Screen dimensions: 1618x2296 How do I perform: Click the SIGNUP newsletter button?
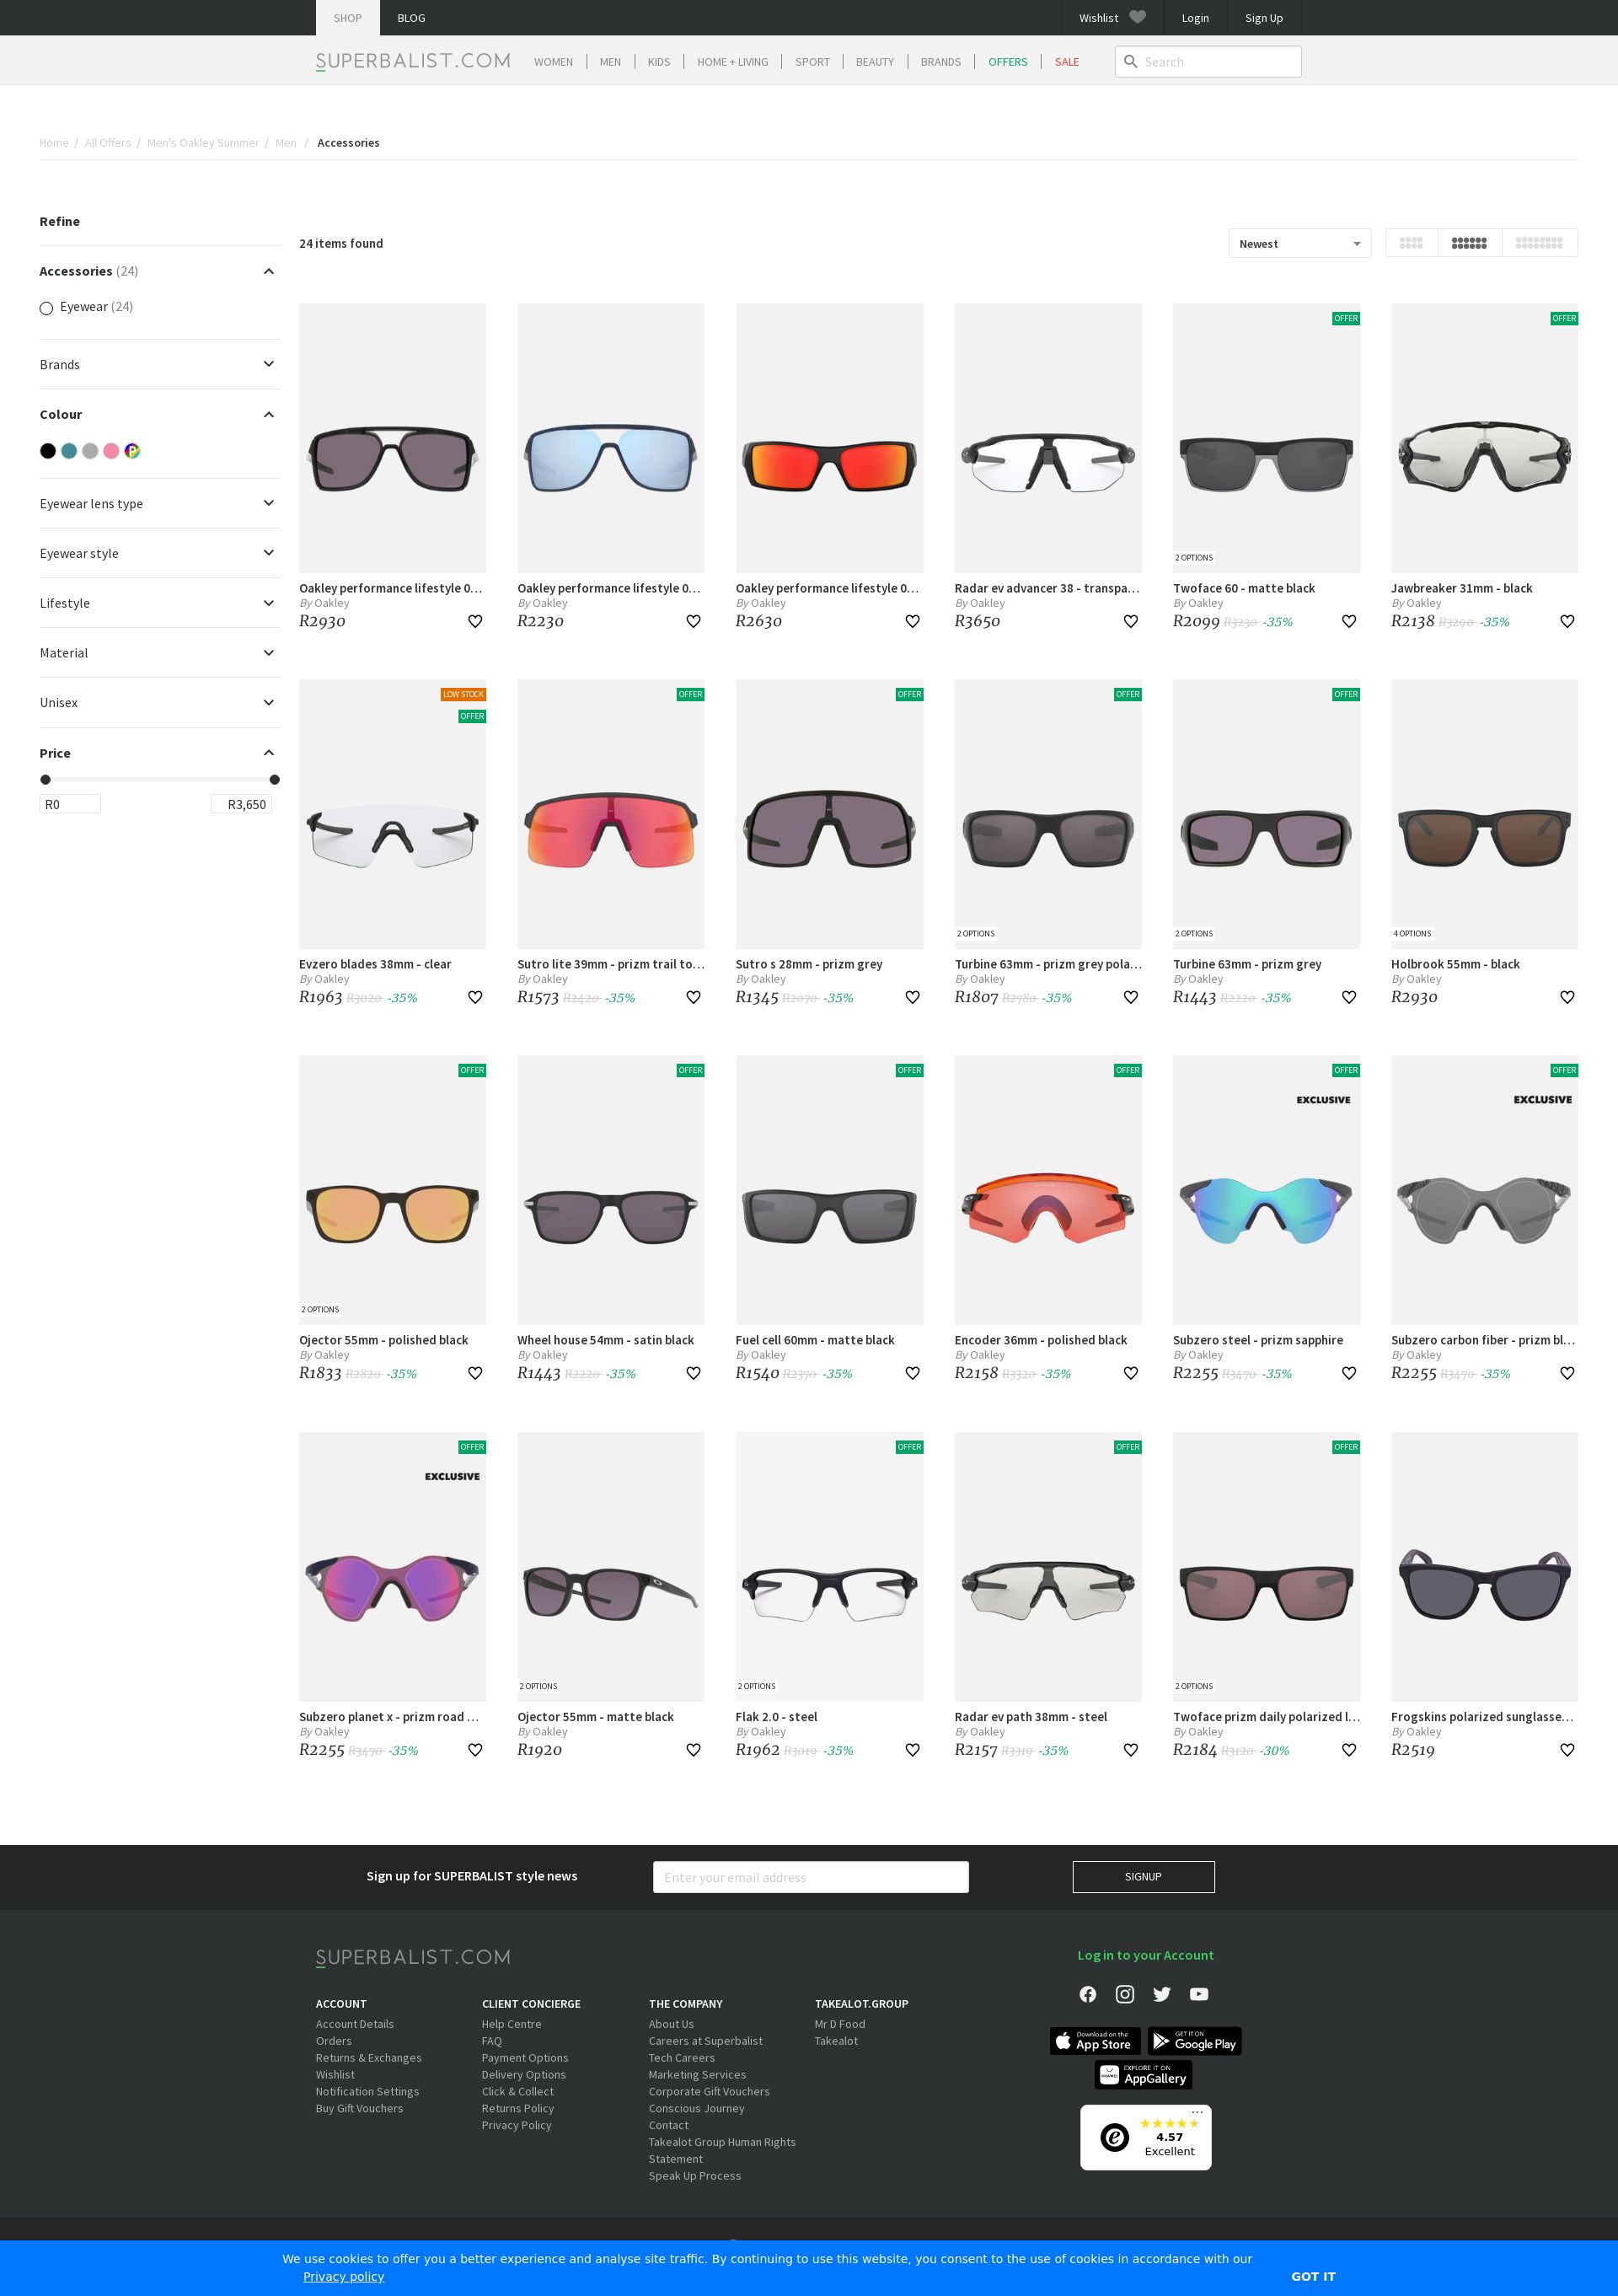coord(1143,1877)
